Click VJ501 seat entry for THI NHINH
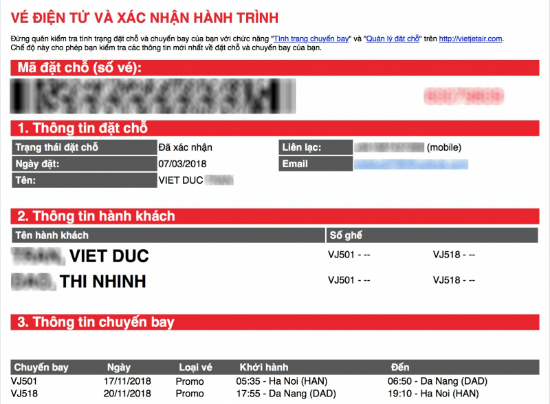 pos(349,280)
